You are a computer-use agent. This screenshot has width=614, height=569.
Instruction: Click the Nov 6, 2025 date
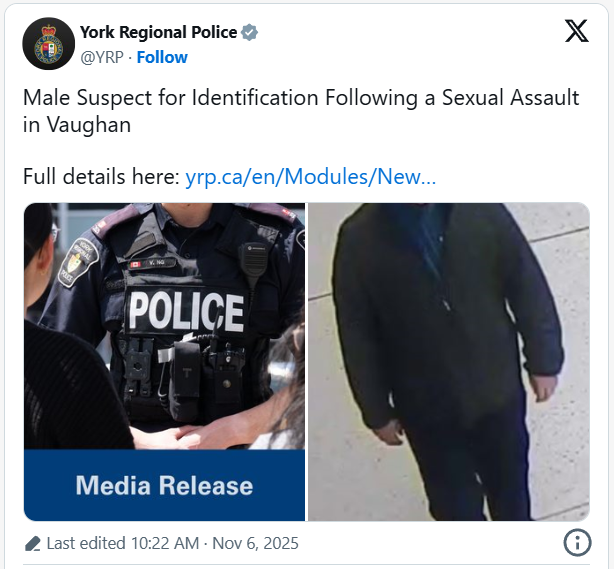[x=255, y=544]
